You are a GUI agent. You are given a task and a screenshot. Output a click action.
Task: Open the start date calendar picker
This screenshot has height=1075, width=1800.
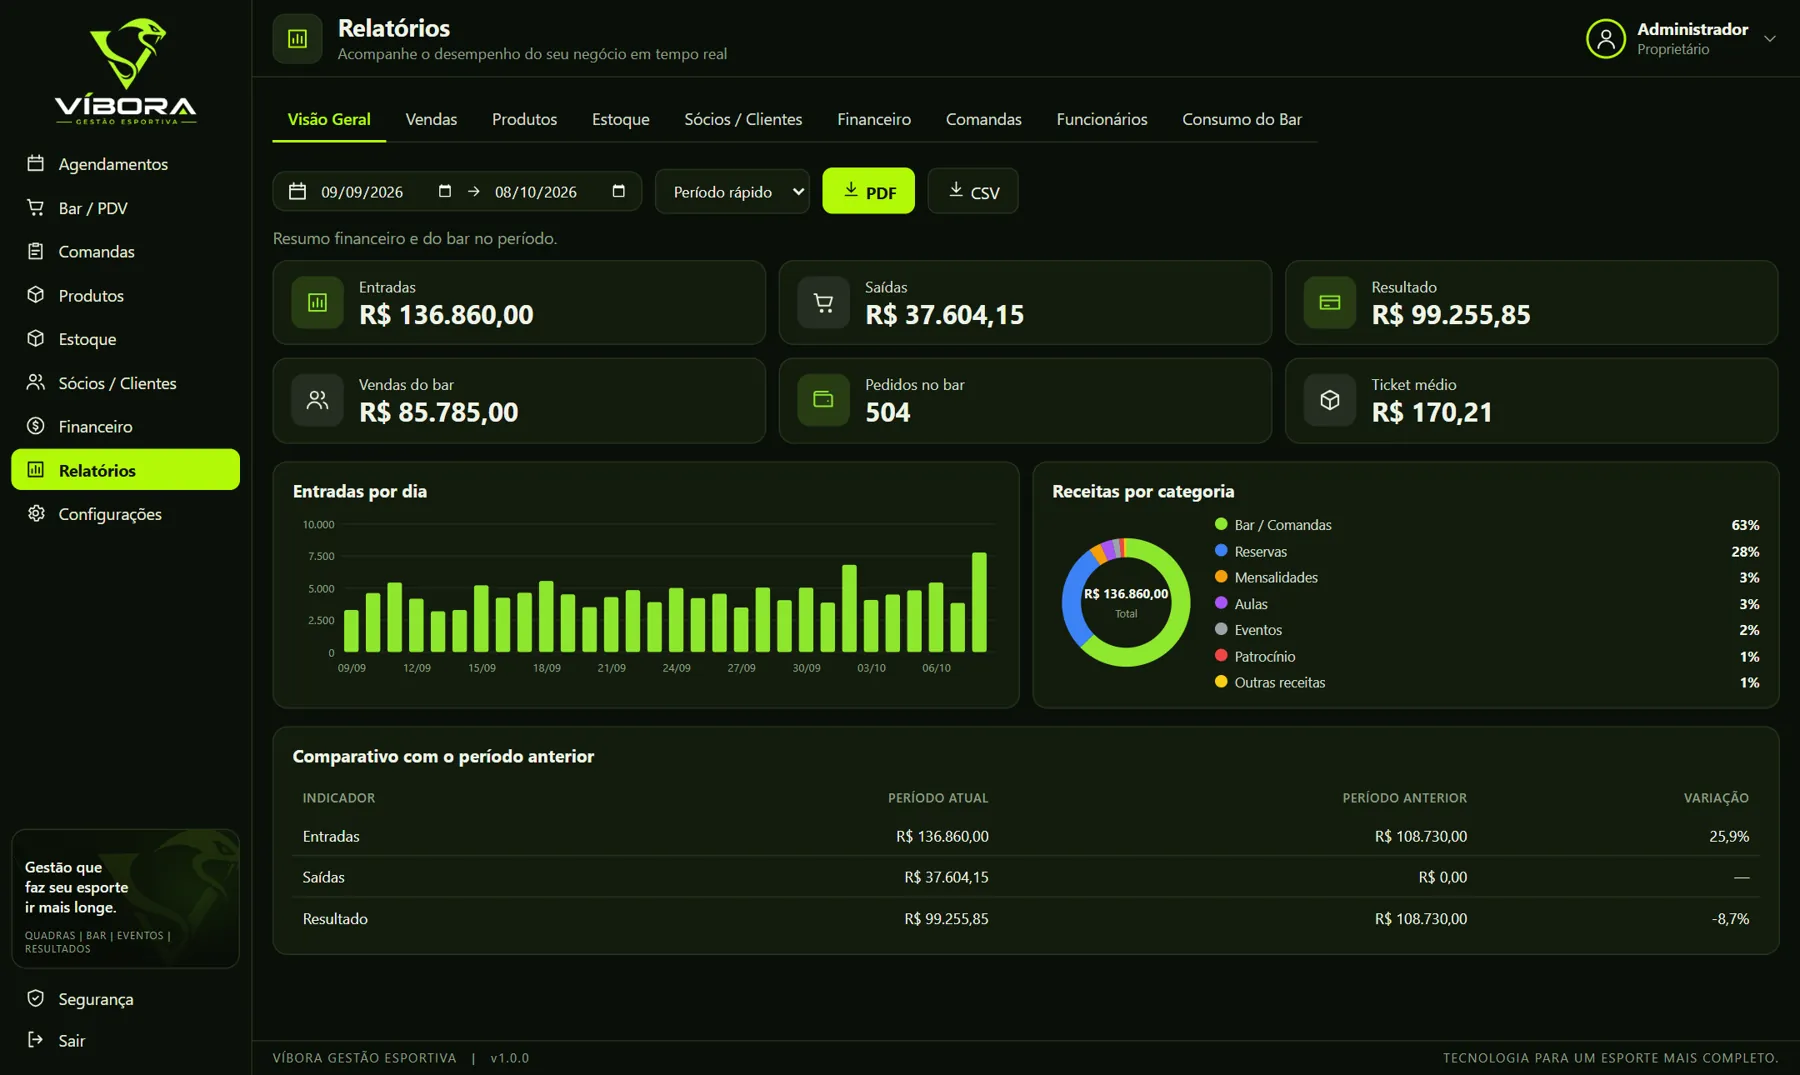point(445,191)
